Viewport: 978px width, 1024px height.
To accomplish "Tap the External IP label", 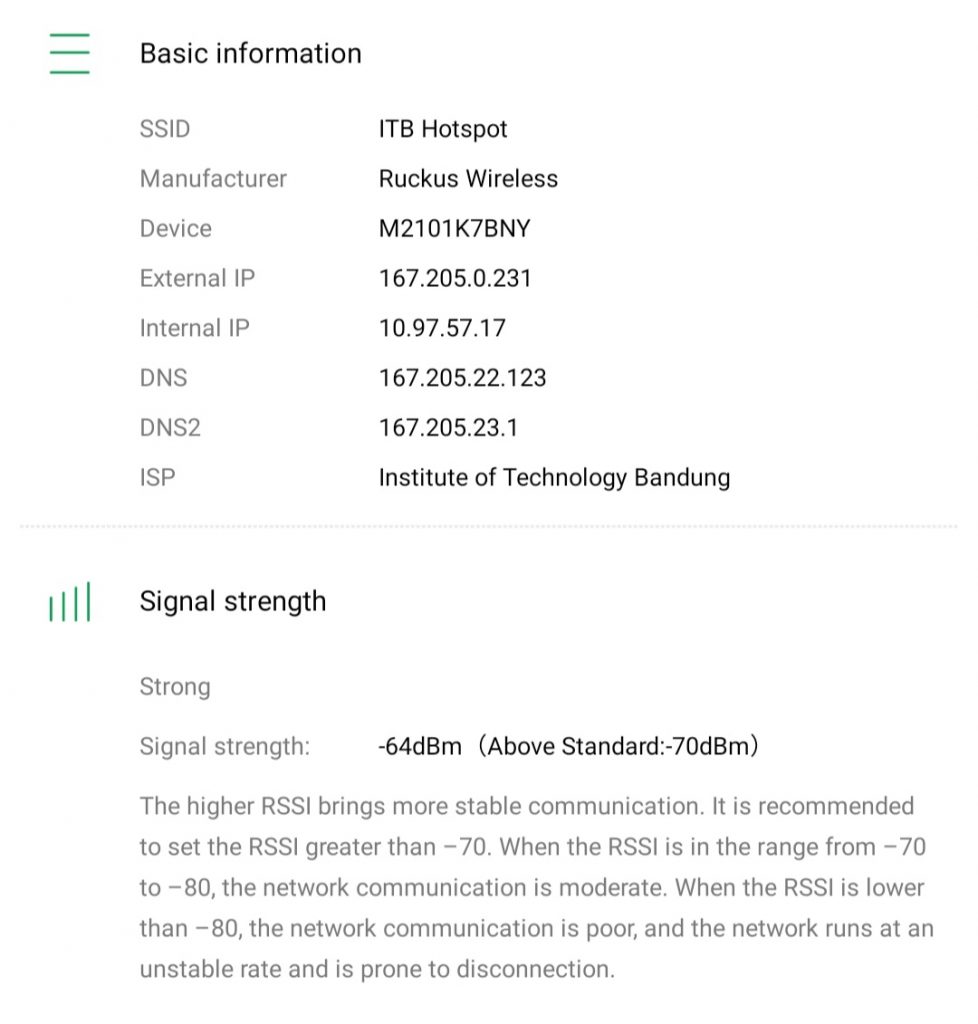I will tap(197, 278).
